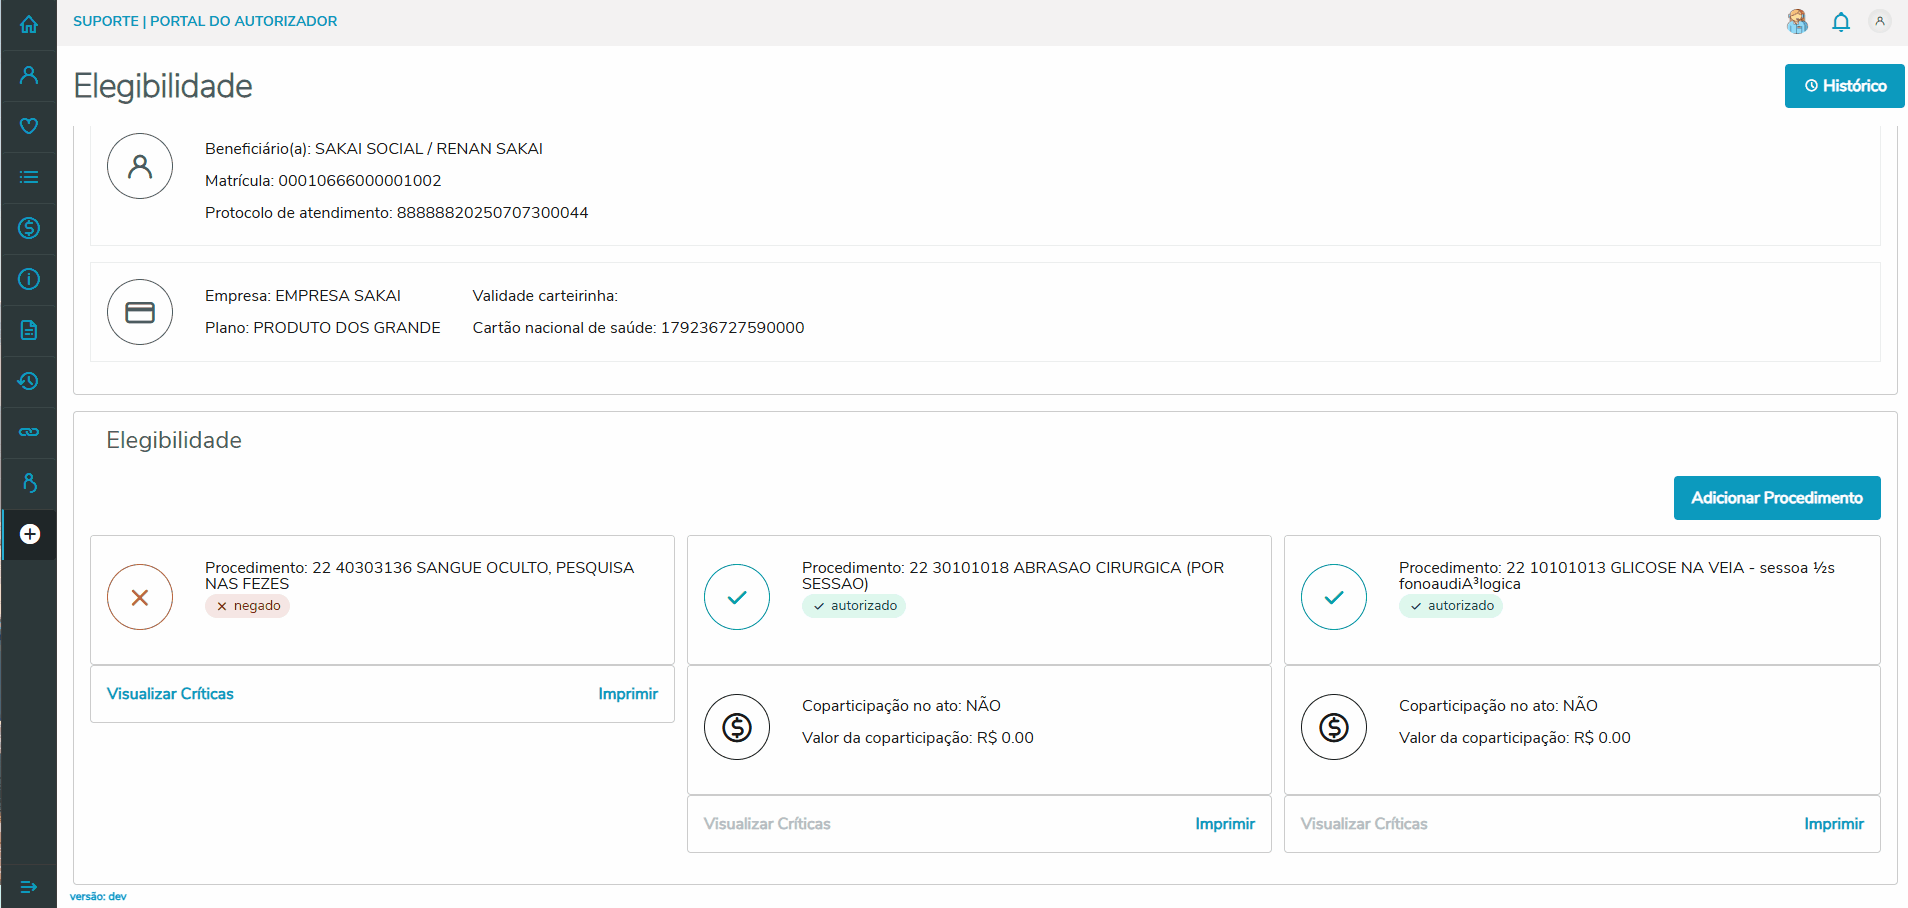This screenshot has width=1908, height=908.
Task: Click the document icon in the sidebar
Action: pyautogui.click(x=29, y=330)
